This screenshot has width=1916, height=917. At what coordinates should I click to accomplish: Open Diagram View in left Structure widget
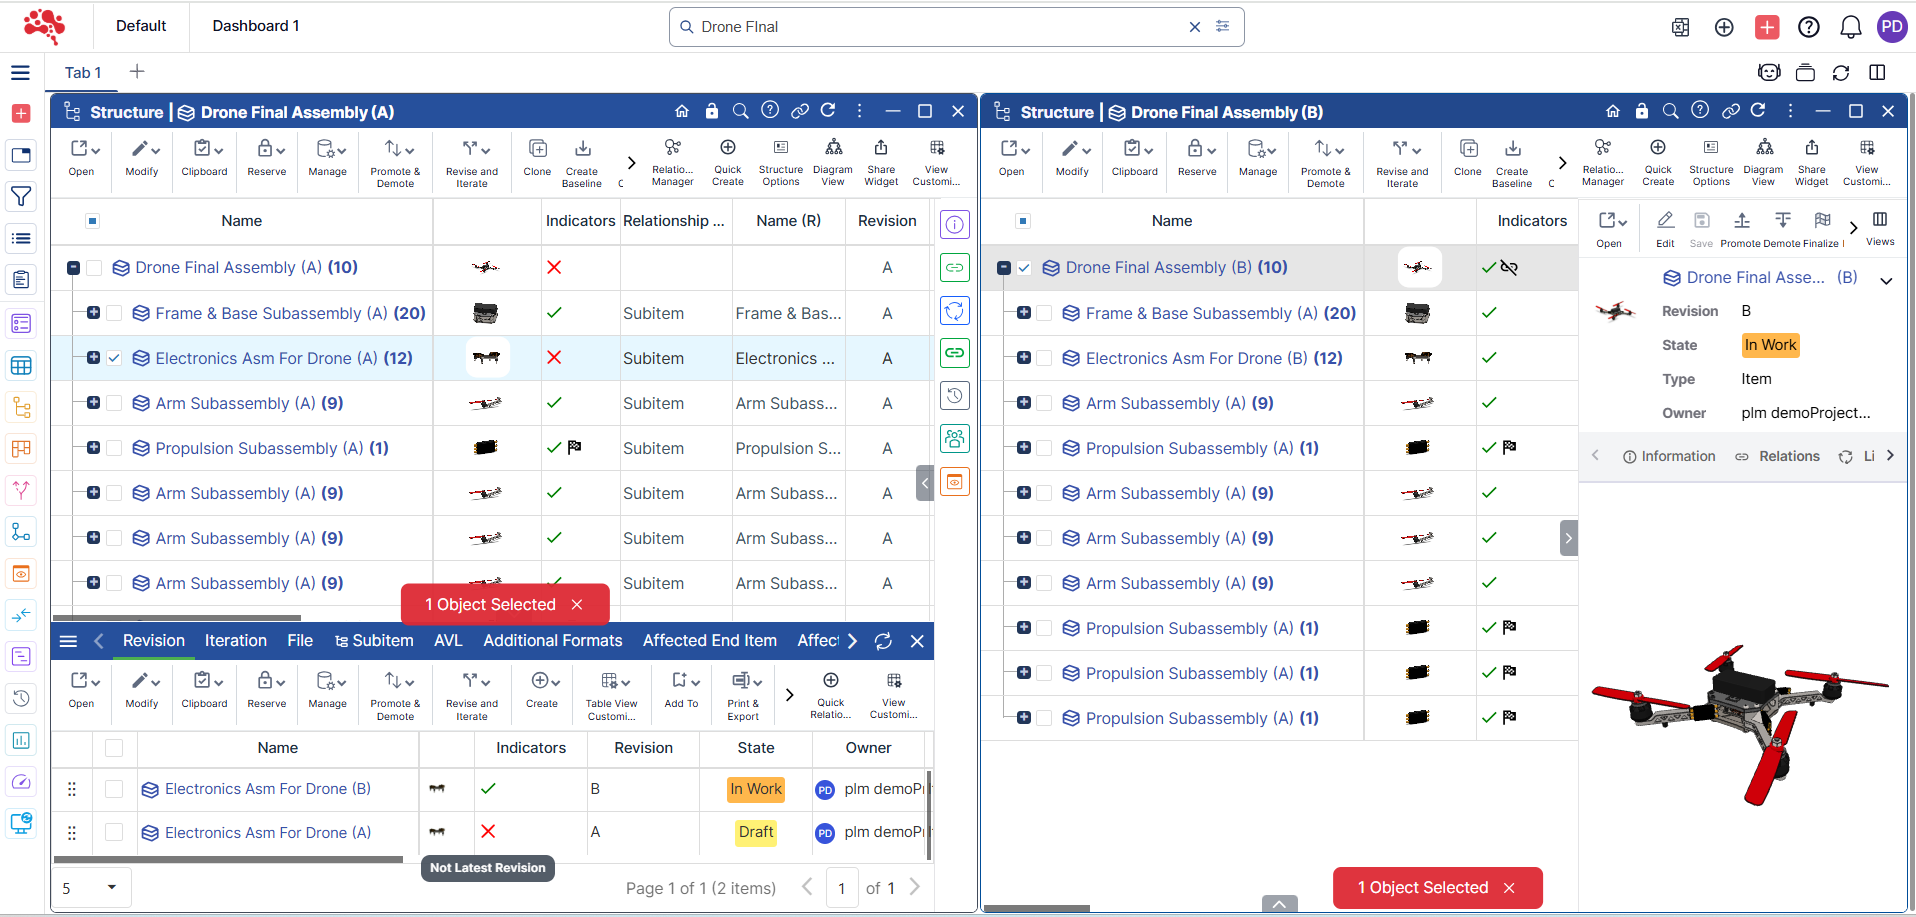pos(833,163)
